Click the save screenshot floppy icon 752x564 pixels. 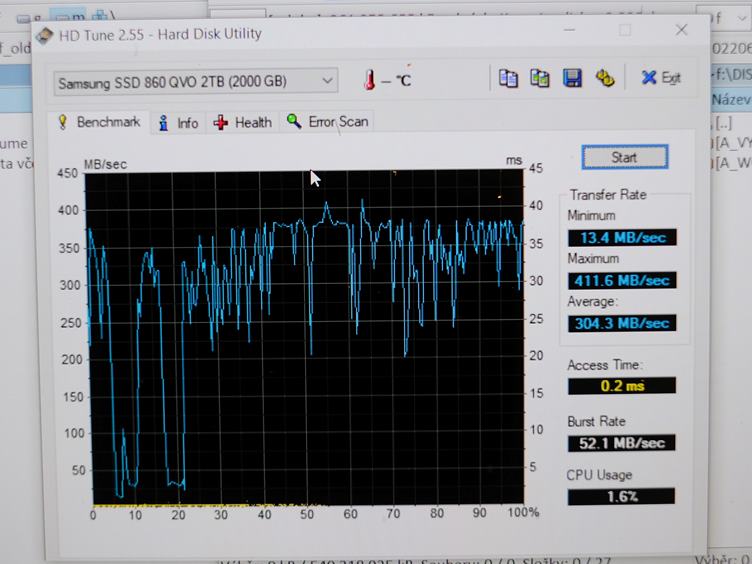click(572, 78)
